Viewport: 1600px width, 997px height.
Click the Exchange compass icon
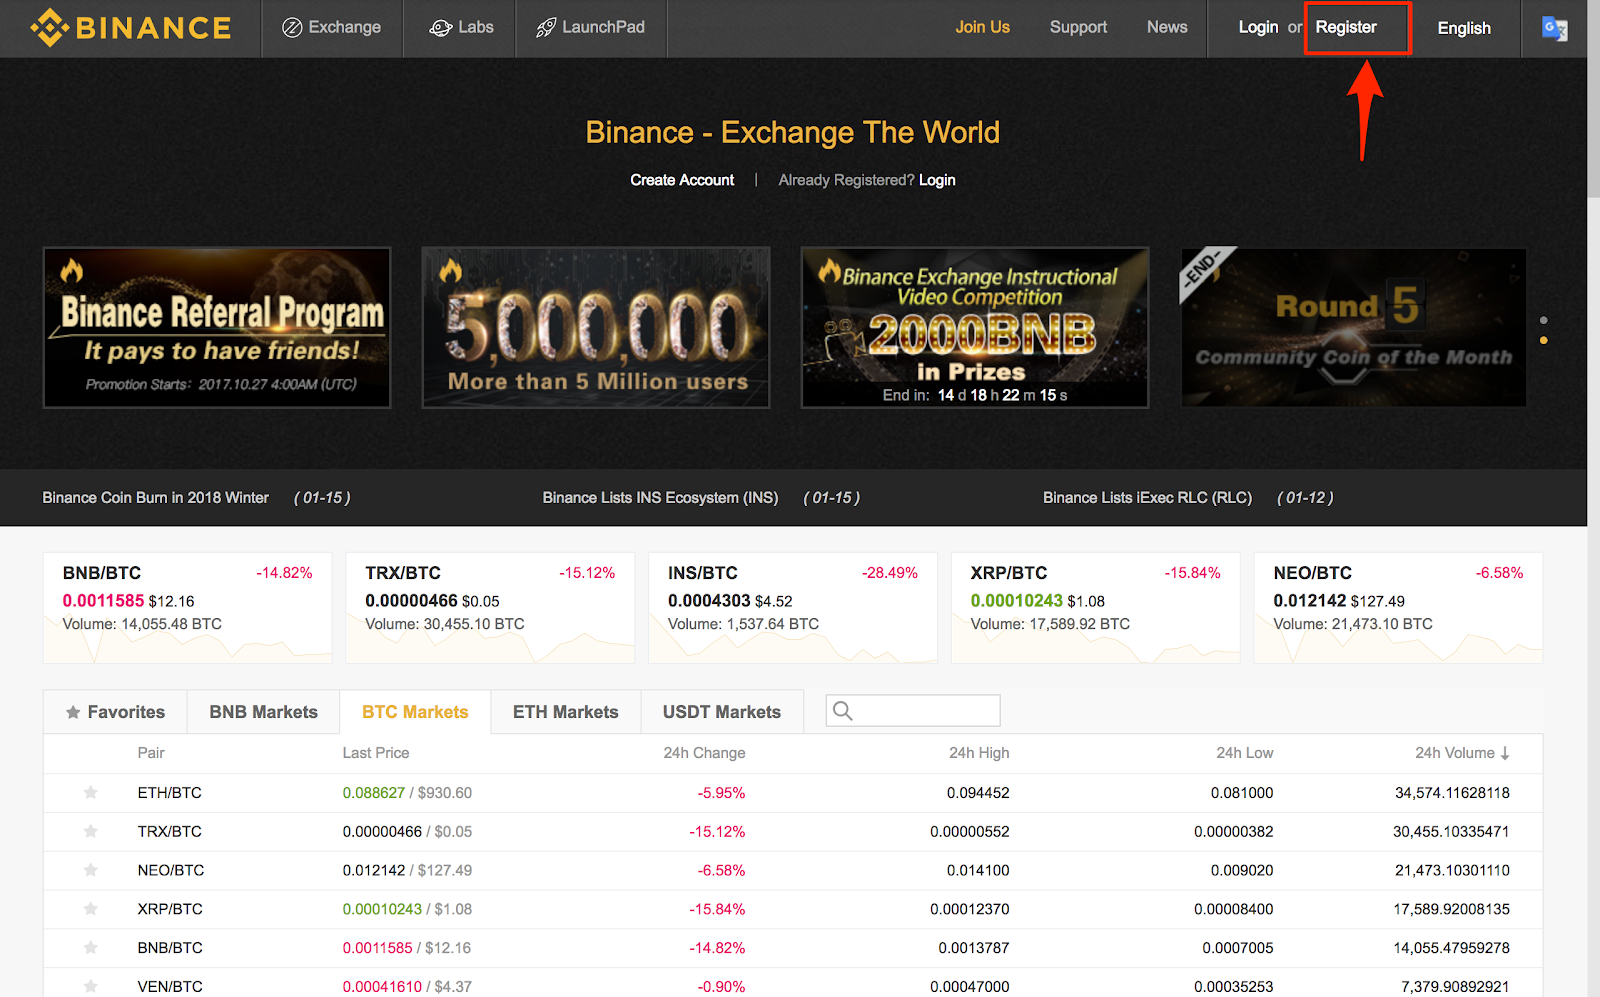pos(292,28)
